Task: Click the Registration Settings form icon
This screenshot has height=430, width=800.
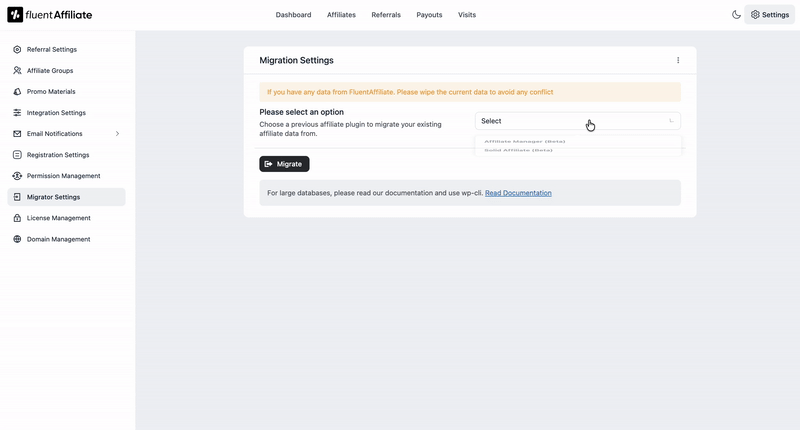Action: 17,154
